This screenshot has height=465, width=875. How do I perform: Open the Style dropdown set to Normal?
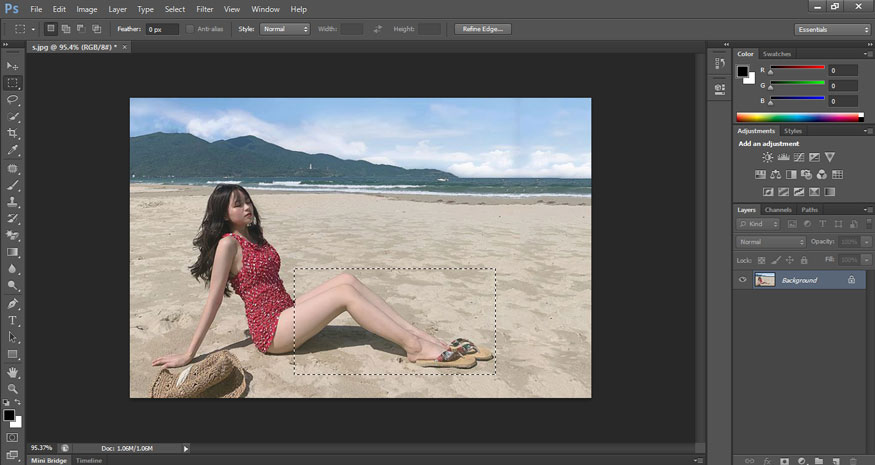284,29
